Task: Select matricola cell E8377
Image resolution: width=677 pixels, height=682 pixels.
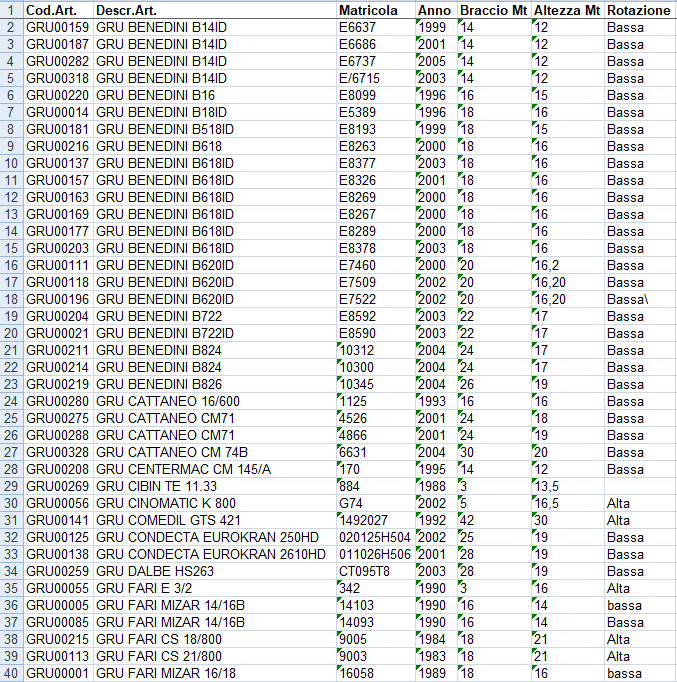Action: (x=376, y=163)
